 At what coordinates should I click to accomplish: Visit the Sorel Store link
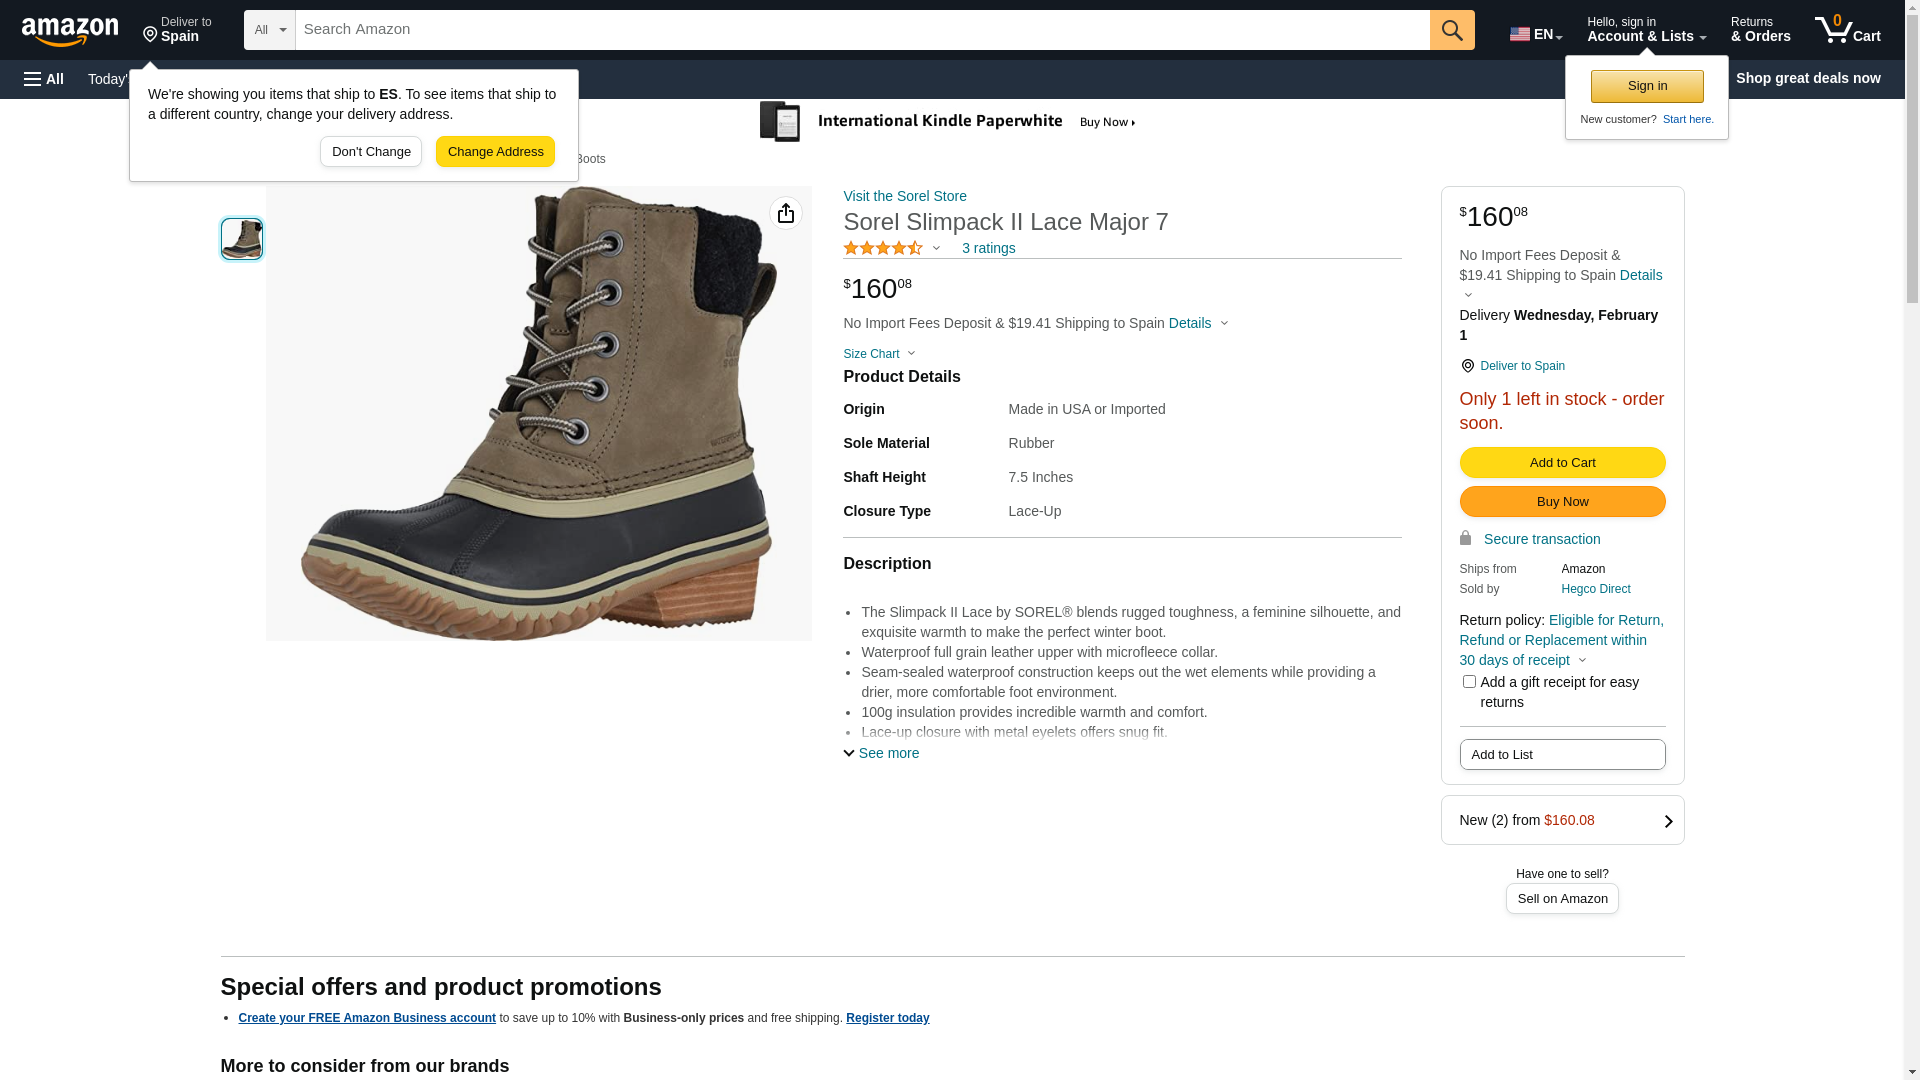tap(904, 196)
